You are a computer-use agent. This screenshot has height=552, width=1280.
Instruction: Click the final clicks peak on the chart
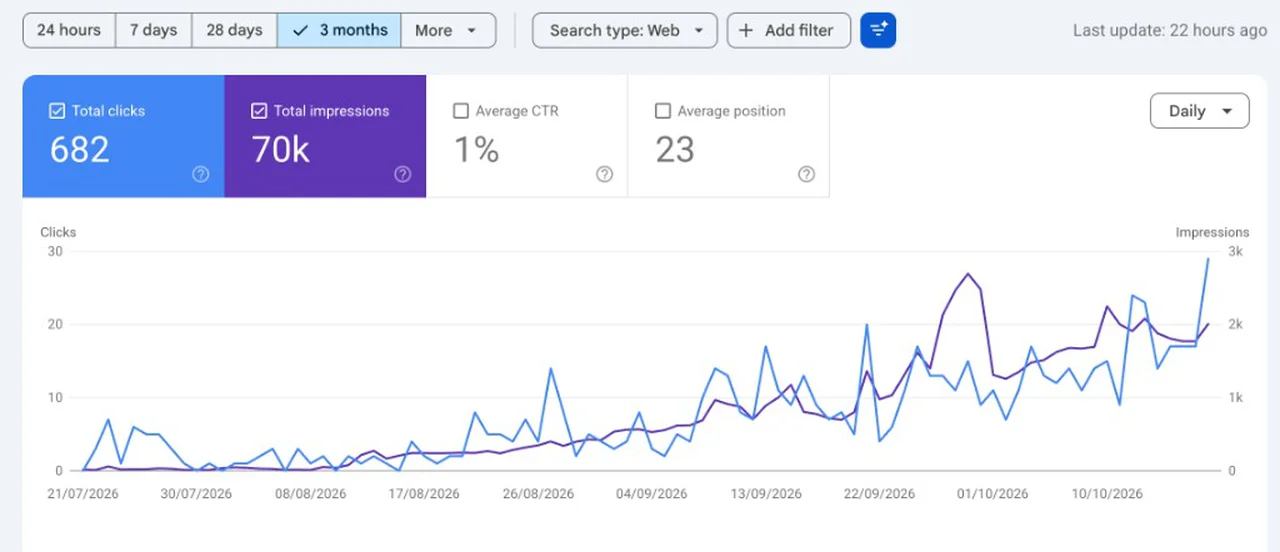tap(1208, 259)
